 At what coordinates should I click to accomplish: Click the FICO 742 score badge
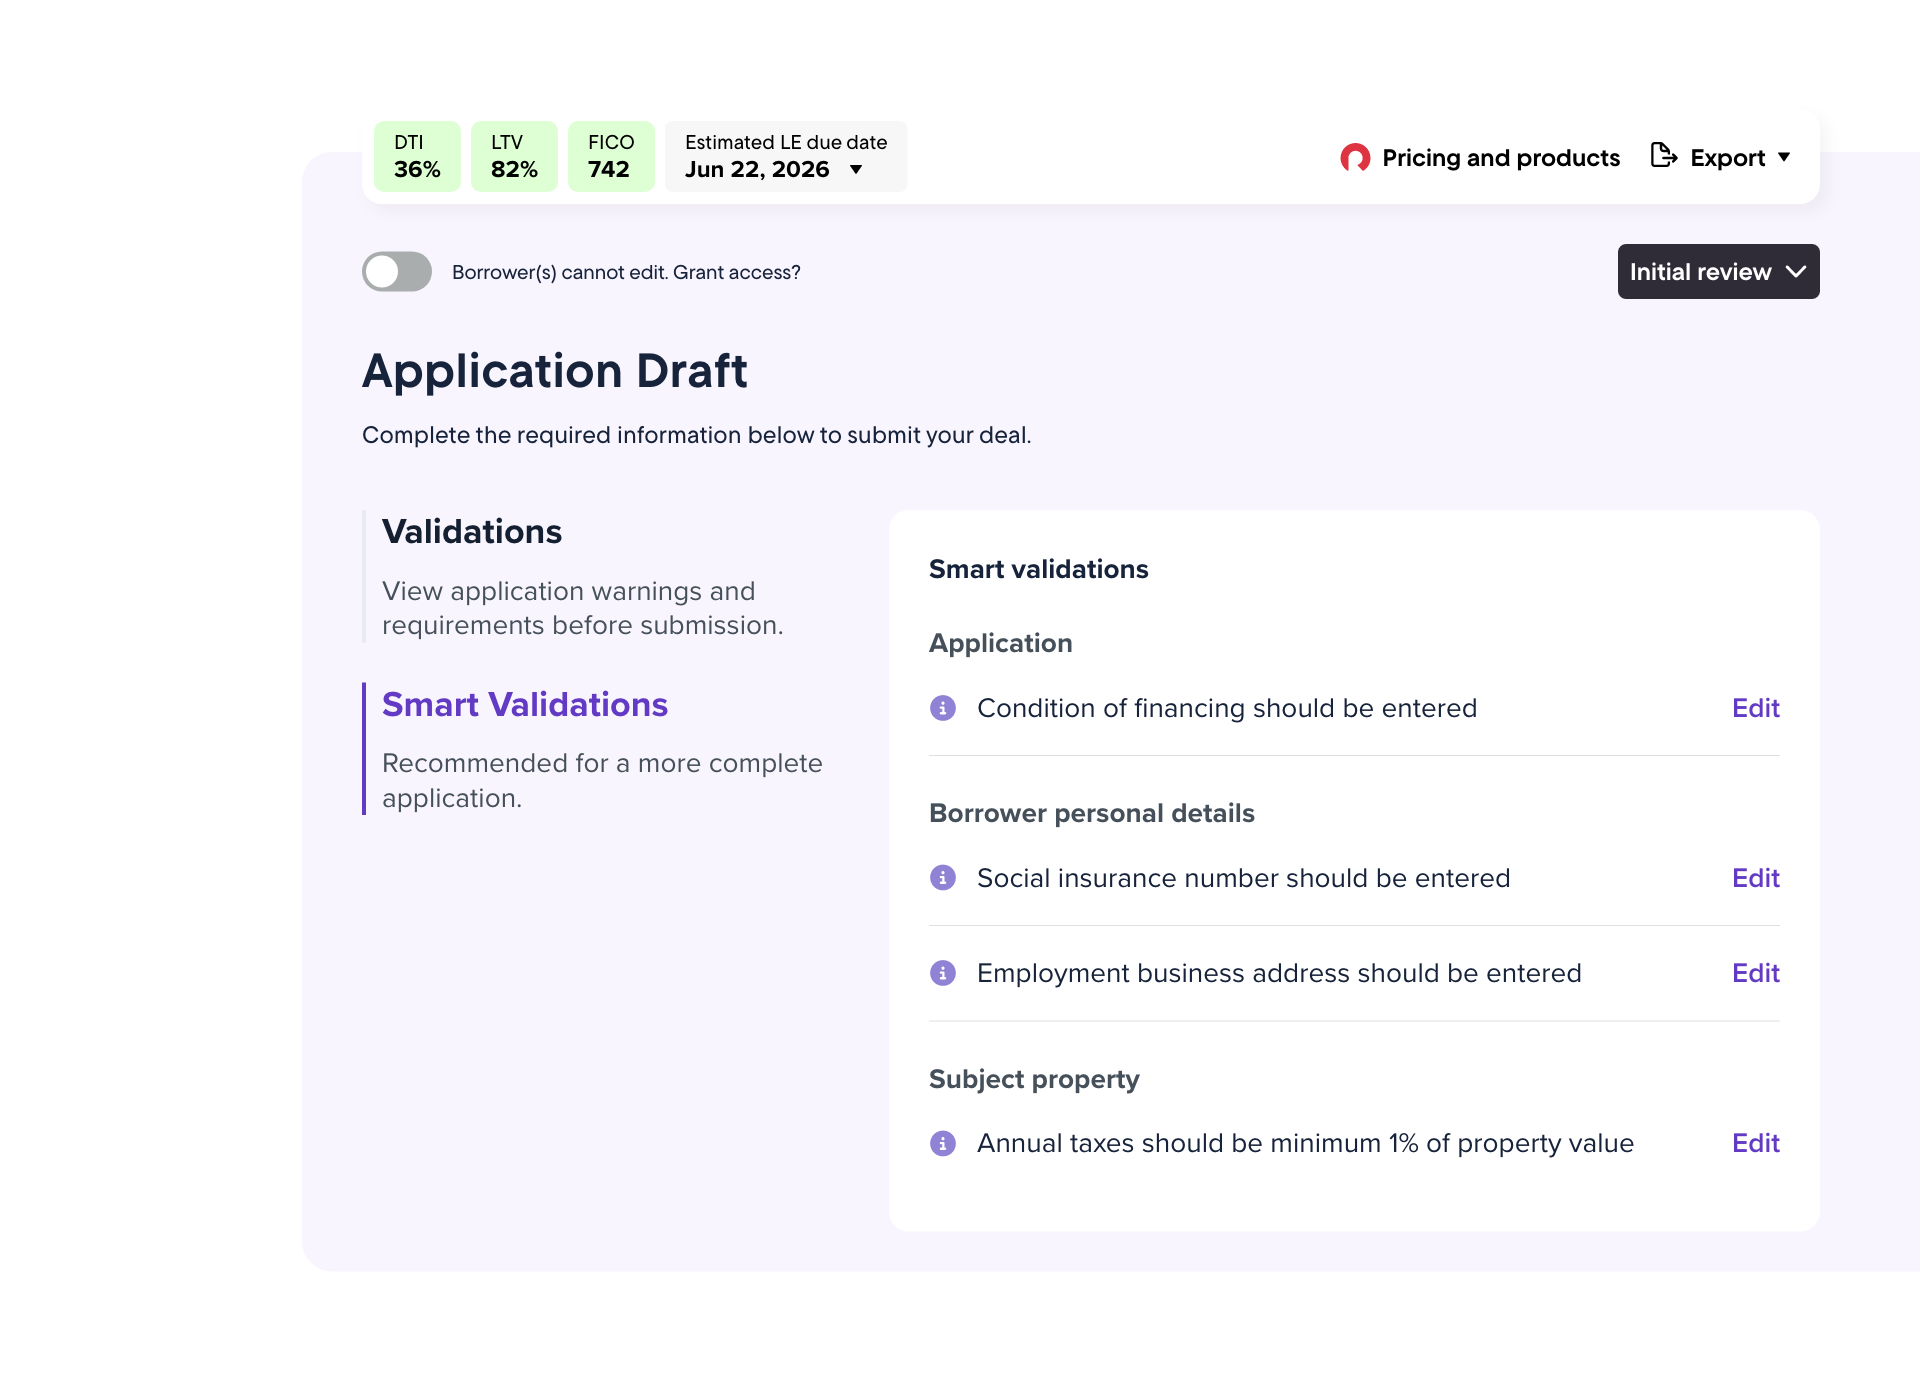click(x=611, y=157)
